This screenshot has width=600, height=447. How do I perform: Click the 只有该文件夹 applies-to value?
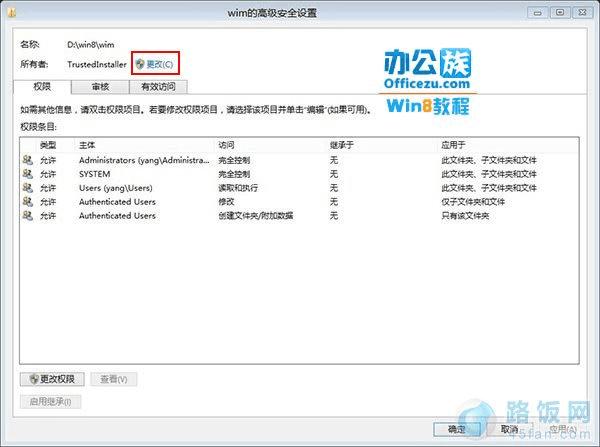tap(465, 215)
